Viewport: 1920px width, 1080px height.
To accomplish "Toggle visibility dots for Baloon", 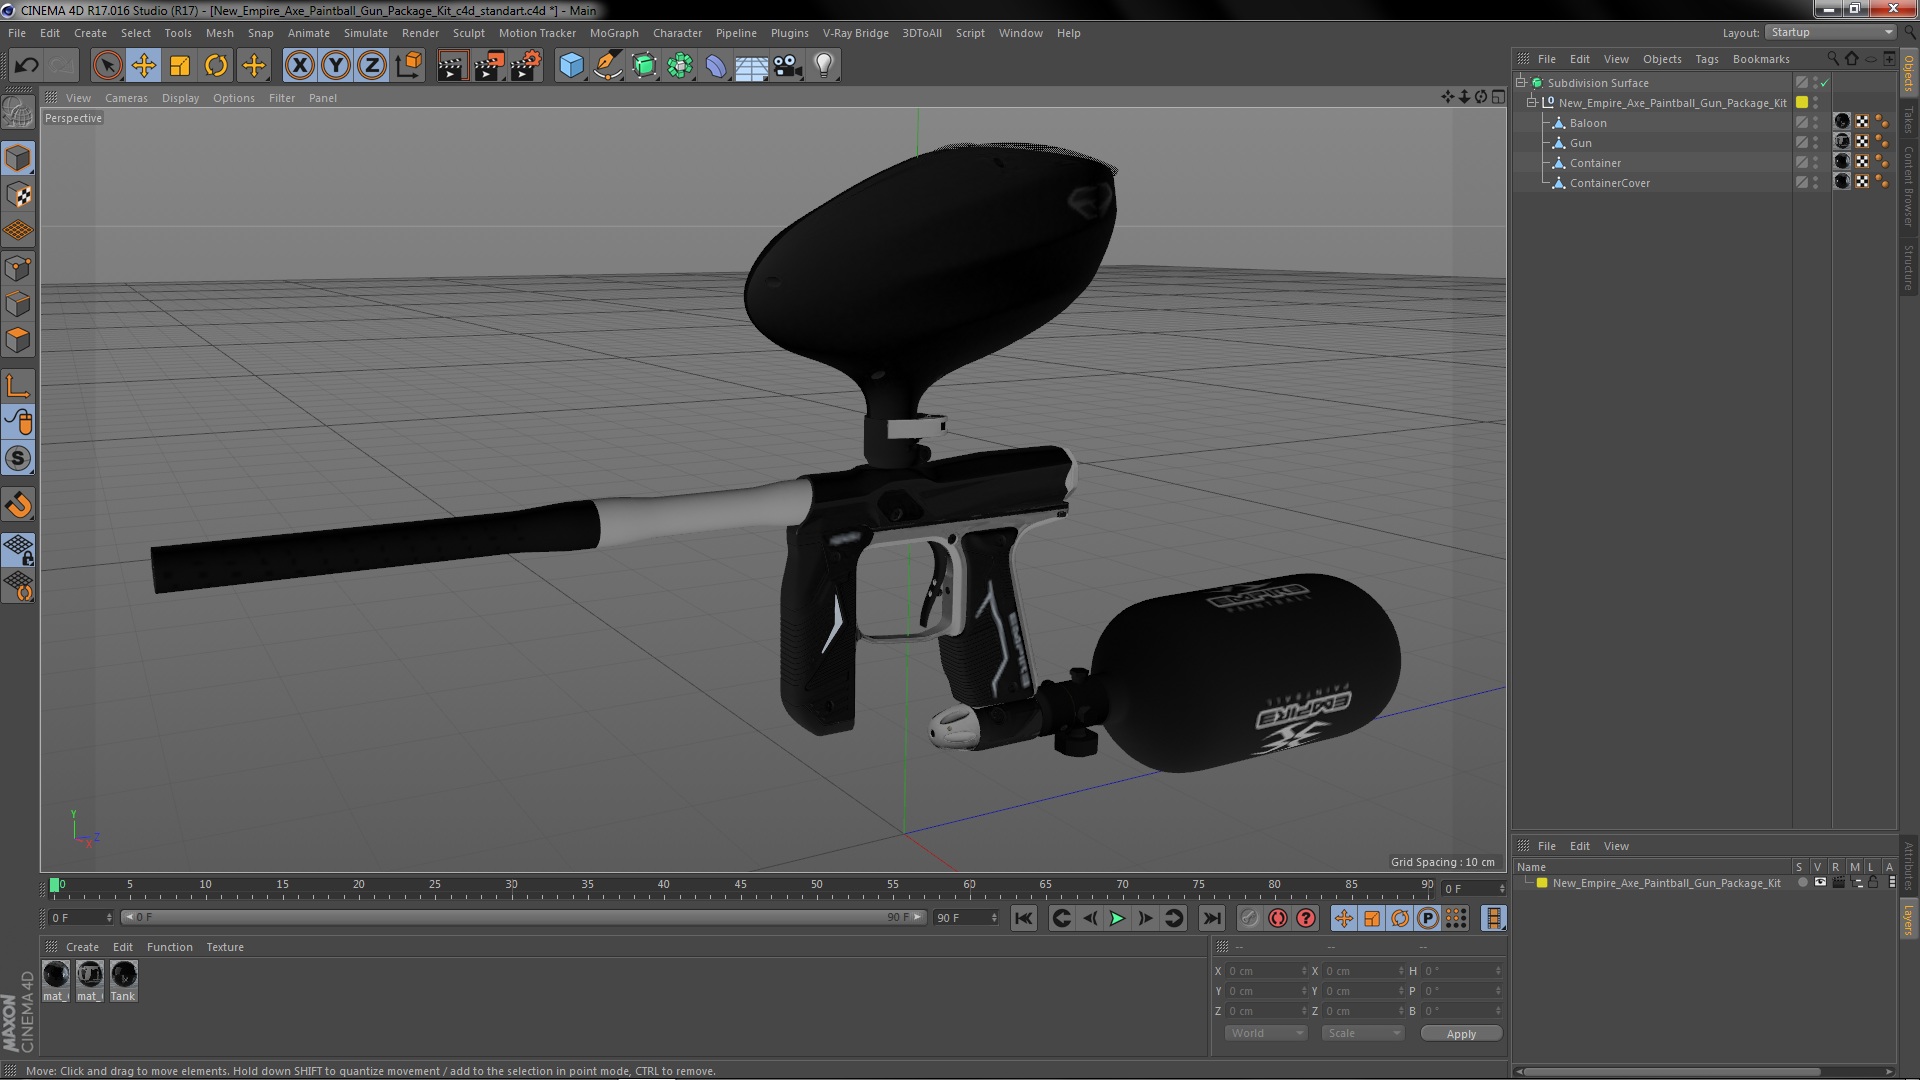I will pos(1816,123).
